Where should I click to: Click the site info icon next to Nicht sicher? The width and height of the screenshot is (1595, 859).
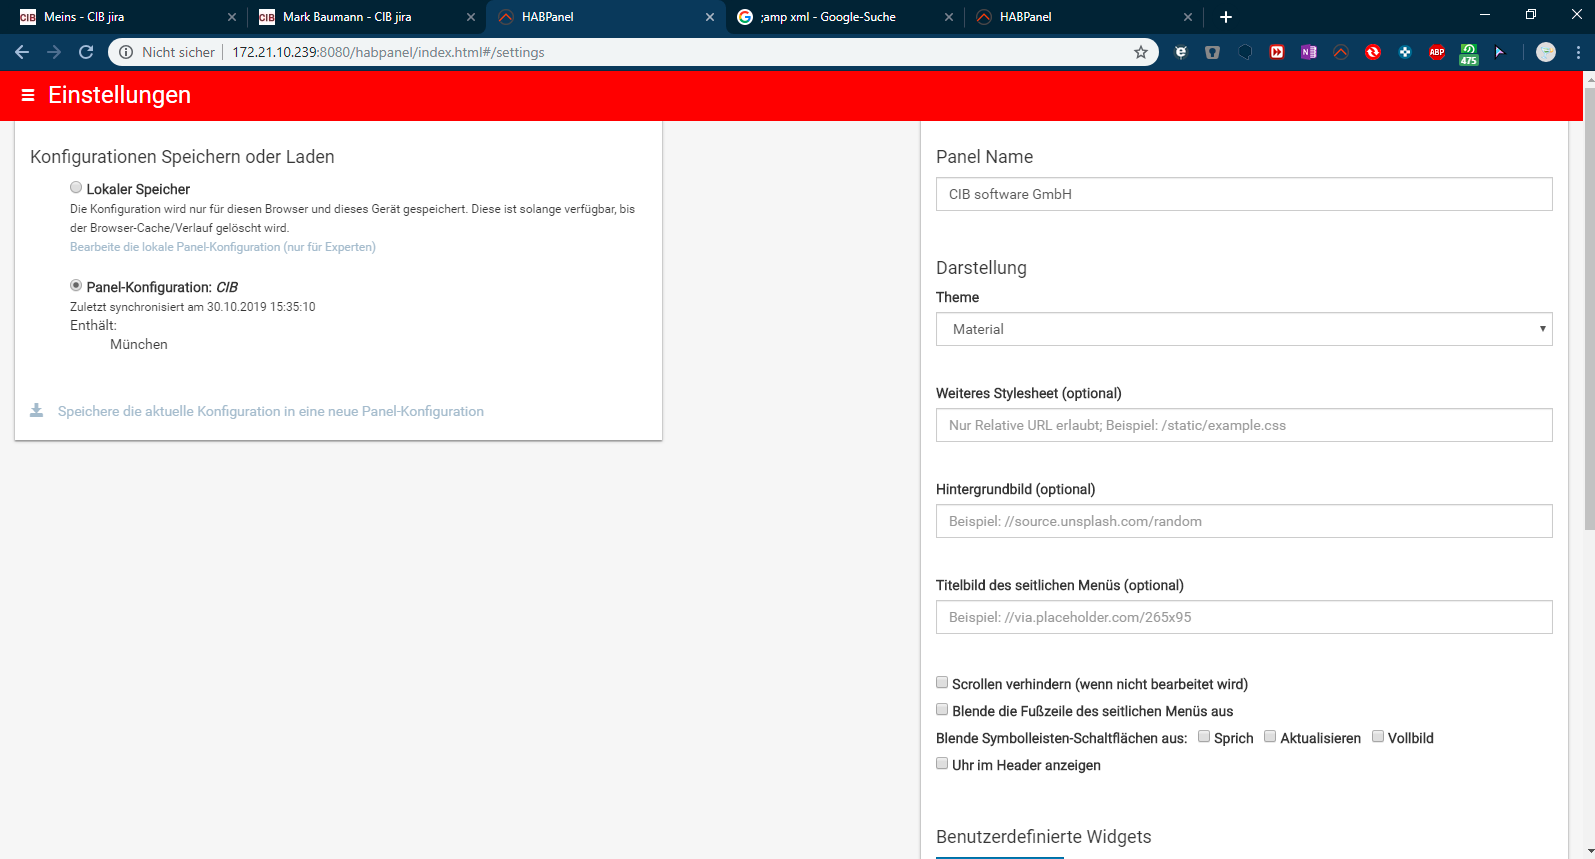126,52
